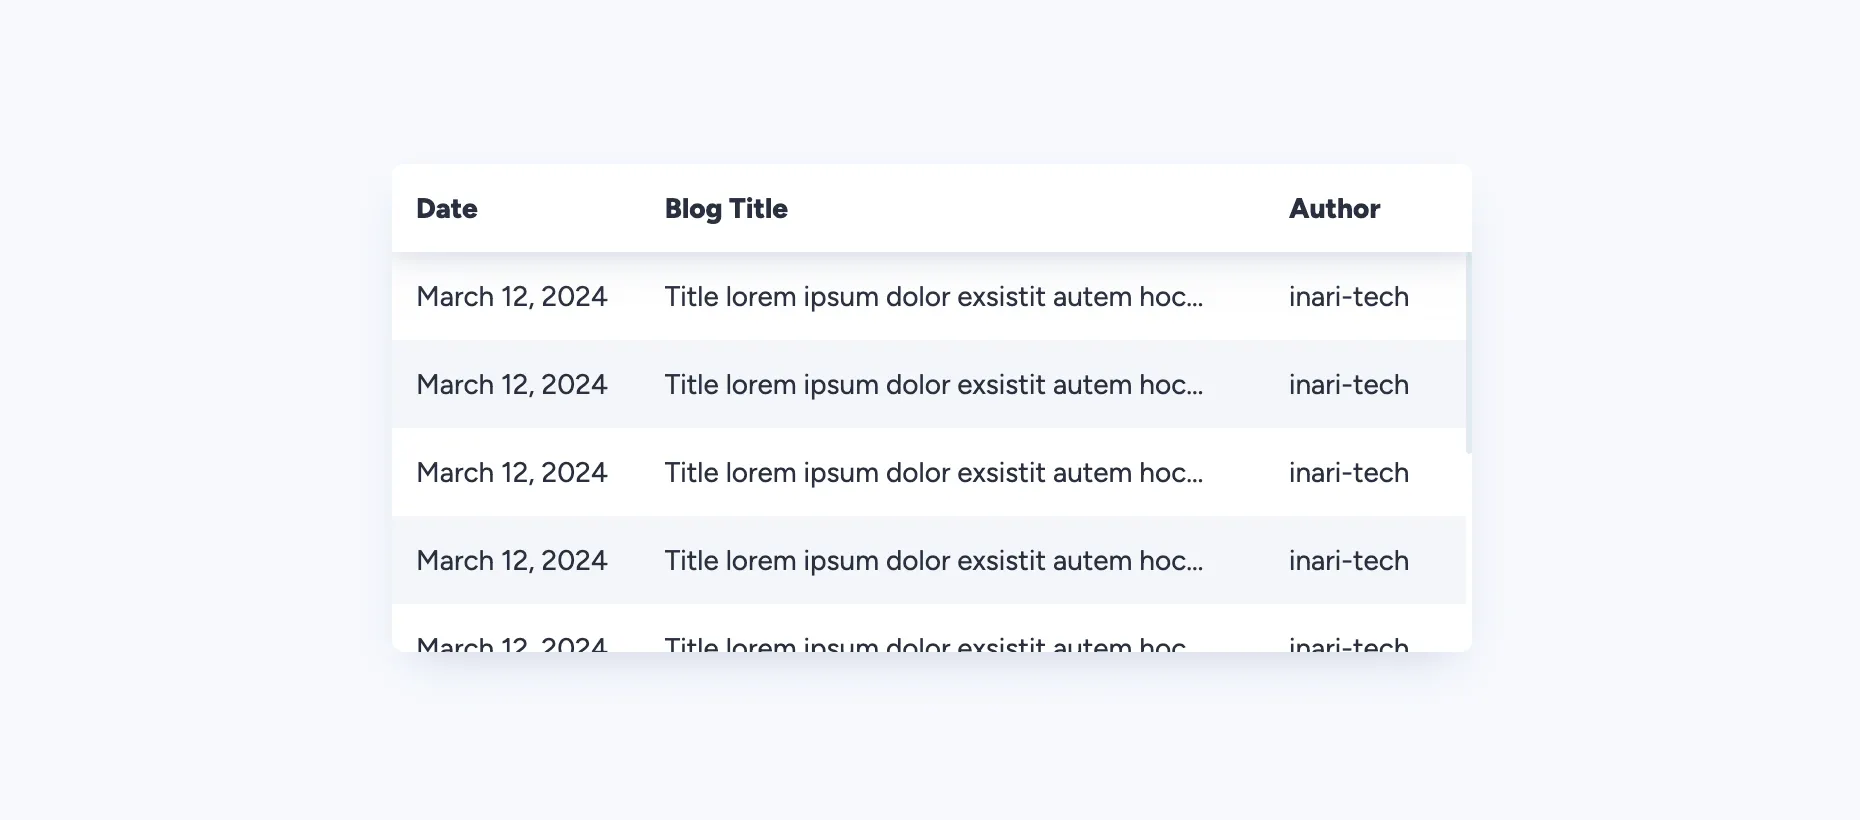Click the inari-tech author in the fourth row
The image size is (1860, 820).
tap(1348, 561)
